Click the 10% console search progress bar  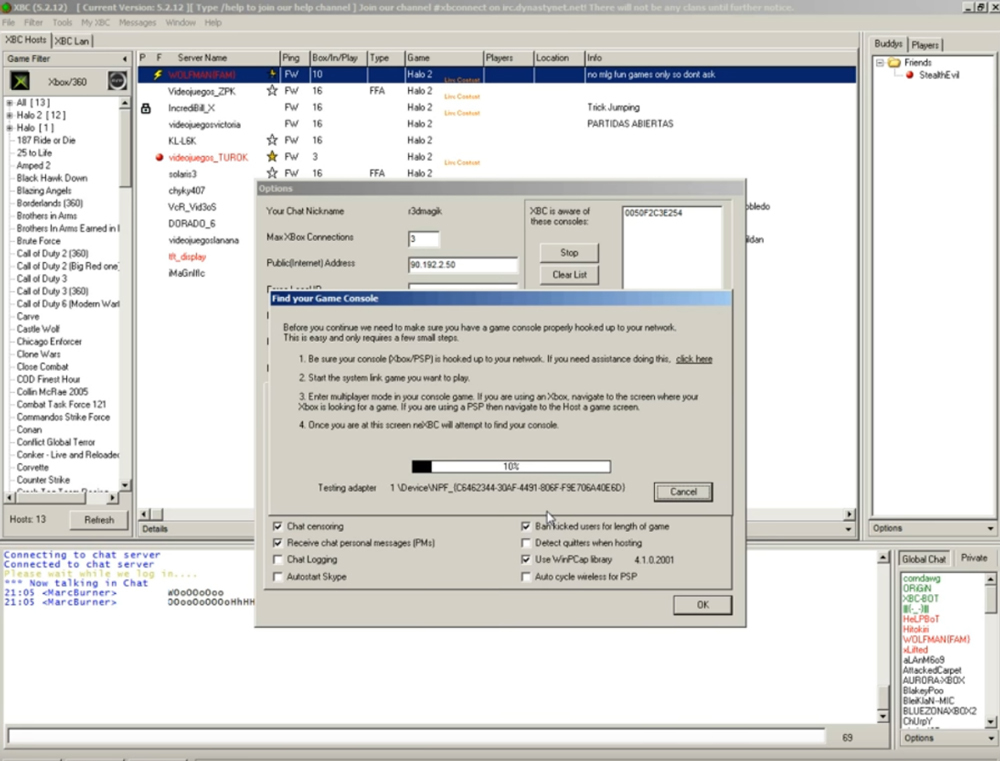pyautogui.click(x=511, y=466)
